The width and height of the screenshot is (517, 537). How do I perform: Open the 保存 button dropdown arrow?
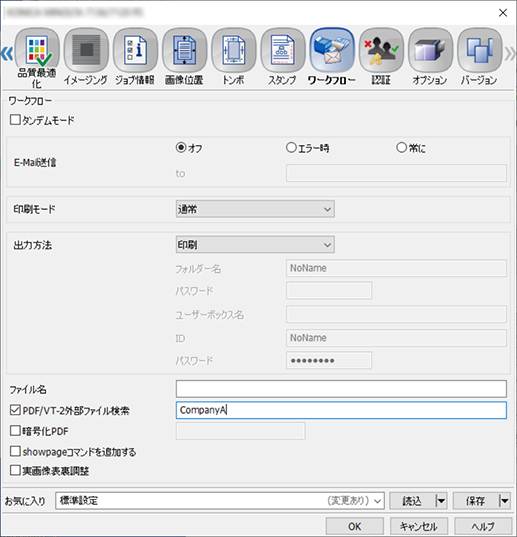pyautogui.click(x=504, y=501)
